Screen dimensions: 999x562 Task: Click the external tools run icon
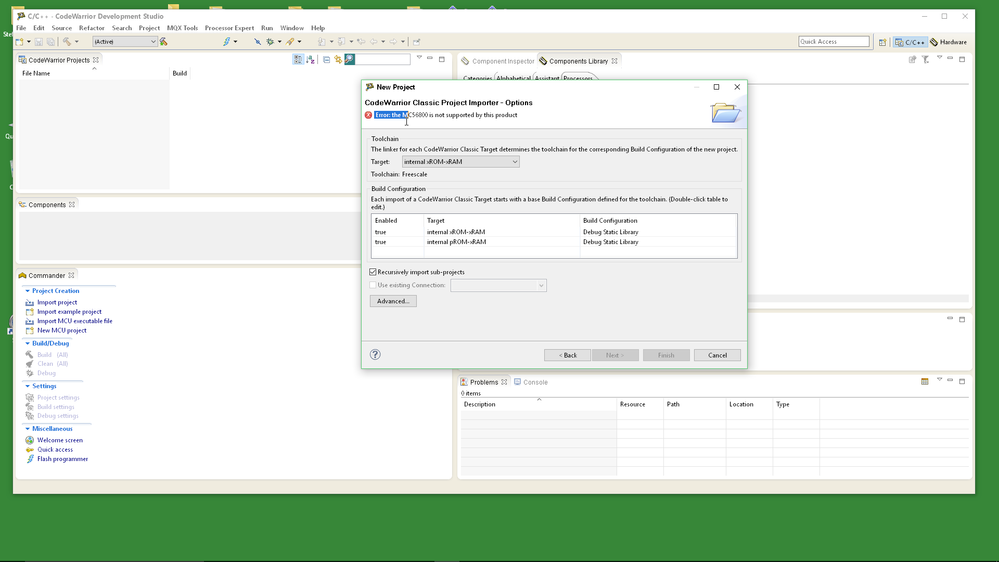[290, 41]
